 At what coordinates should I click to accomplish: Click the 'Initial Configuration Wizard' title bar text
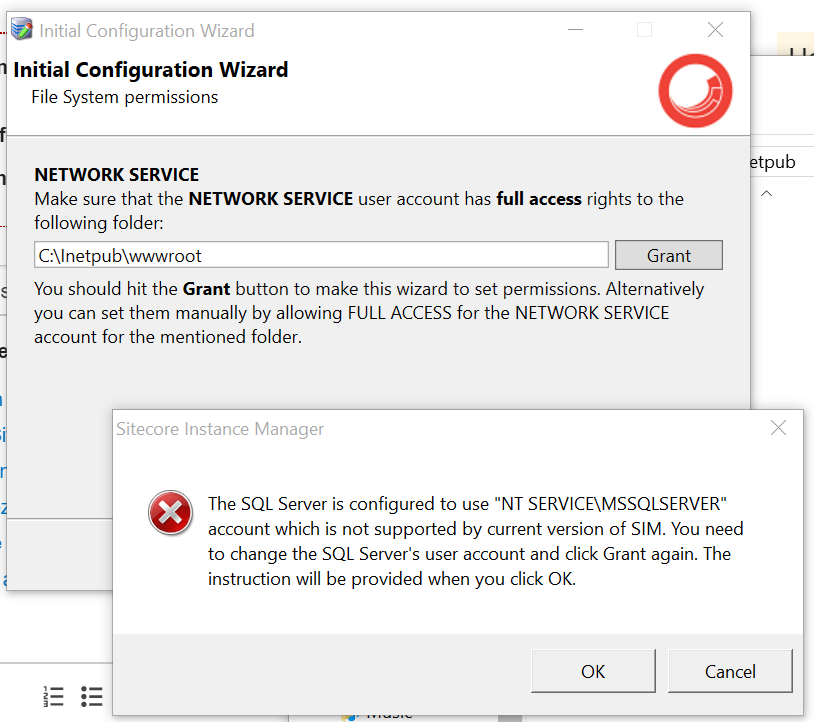pyautogui.click(x=147, y=31)
